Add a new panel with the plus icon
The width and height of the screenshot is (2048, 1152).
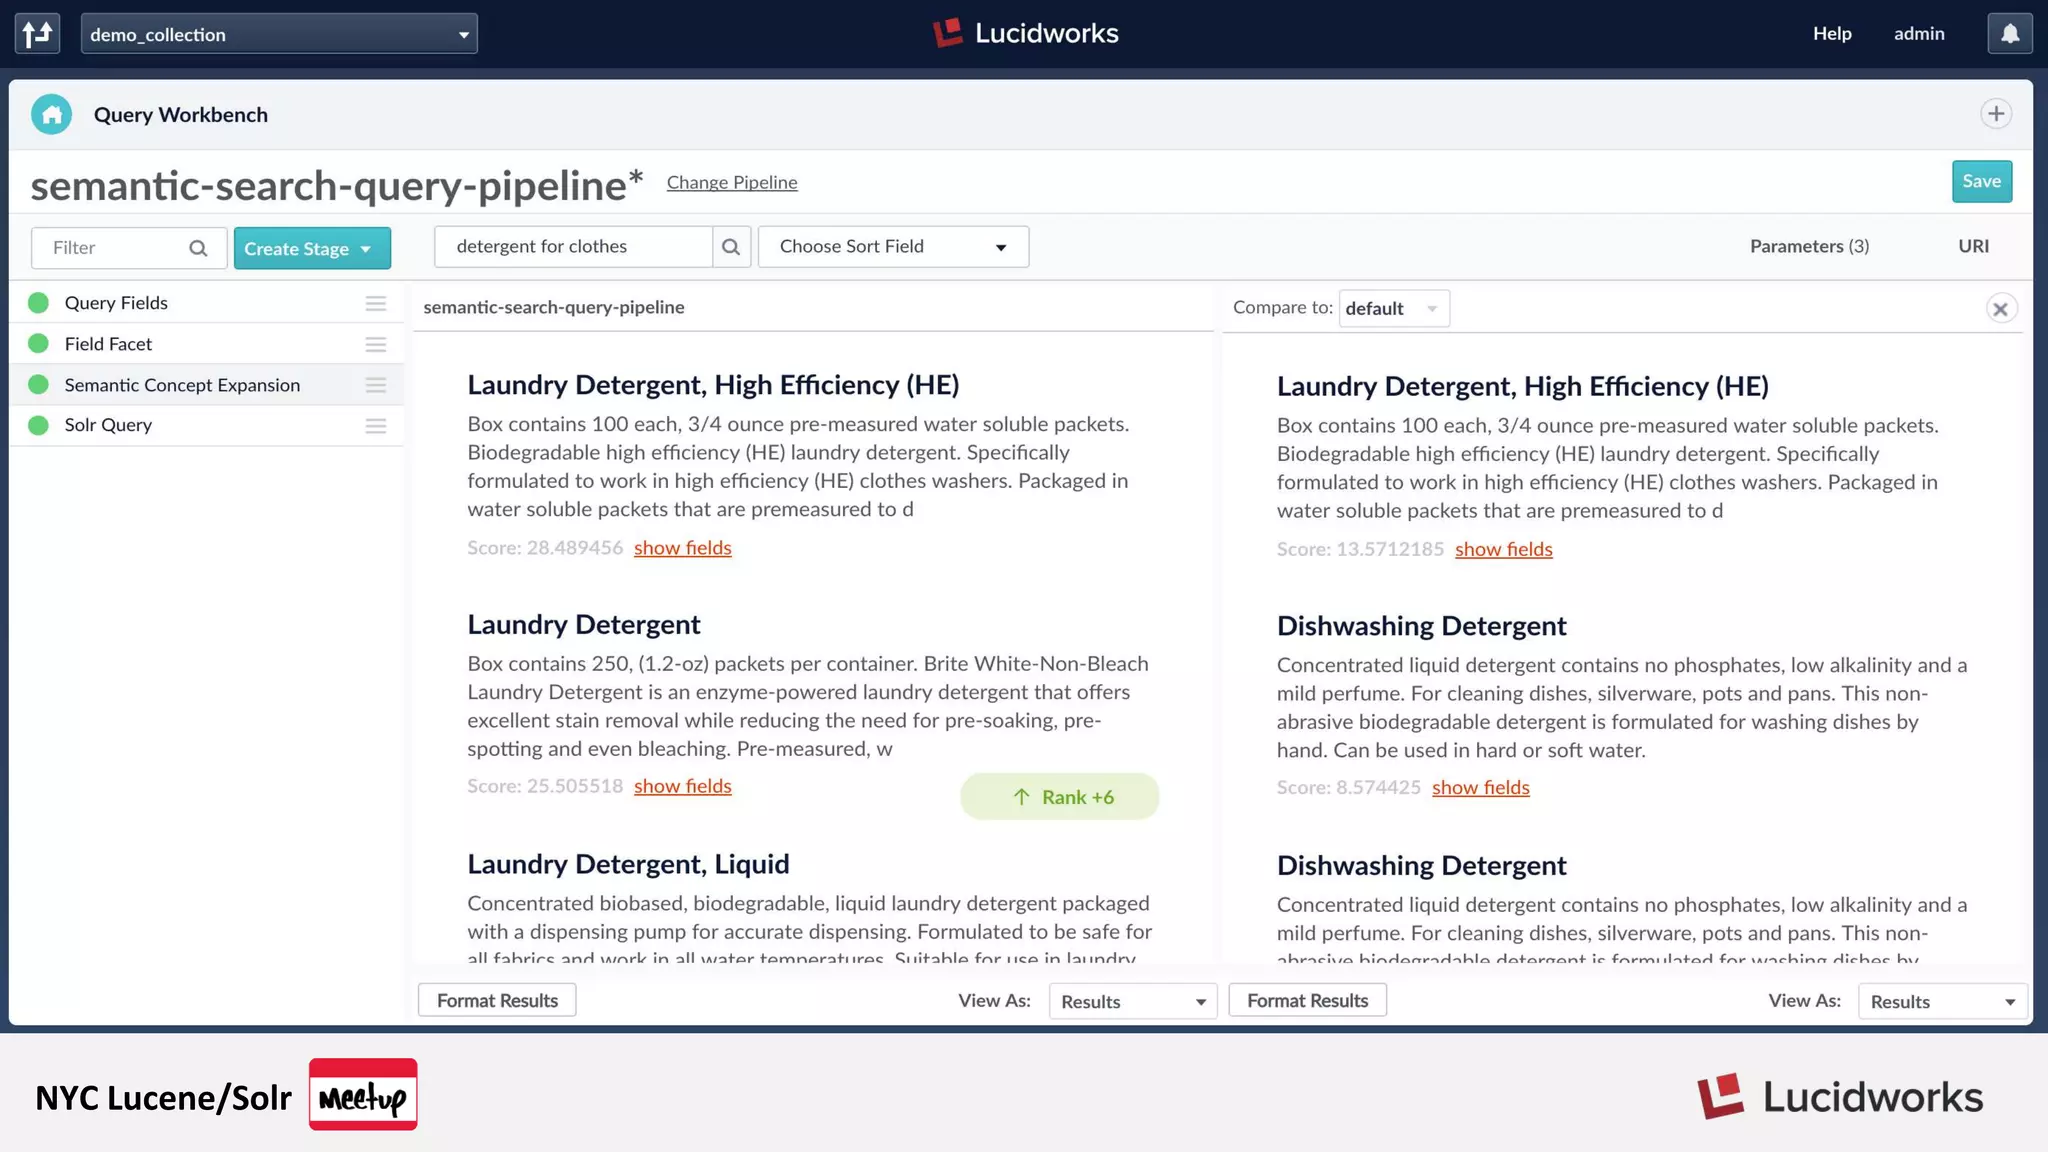1996,114
